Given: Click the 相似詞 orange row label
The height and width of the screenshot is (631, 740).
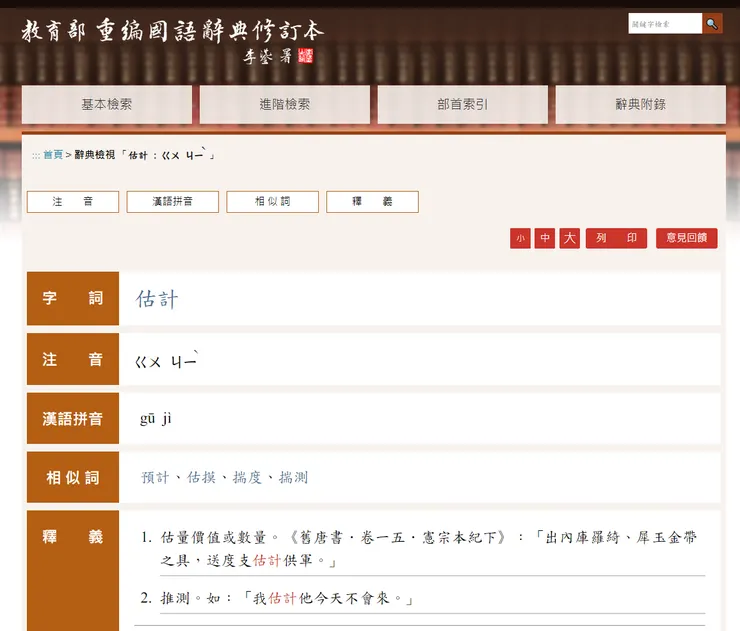Looking at the screenshot, I should click(73, 478).
